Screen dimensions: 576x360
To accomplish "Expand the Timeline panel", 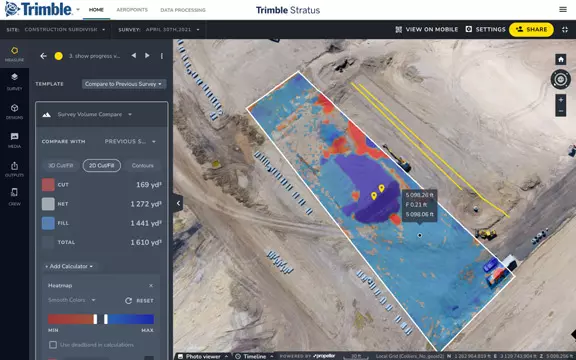I will click(x=254, y=356).
